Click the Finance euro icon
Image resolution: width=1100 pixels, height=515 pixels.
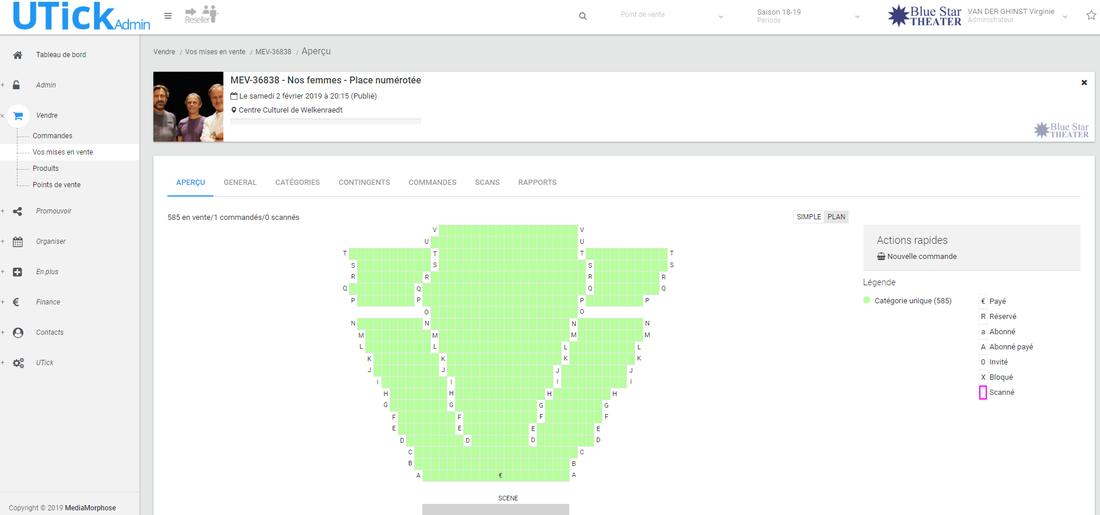[18, 302]
